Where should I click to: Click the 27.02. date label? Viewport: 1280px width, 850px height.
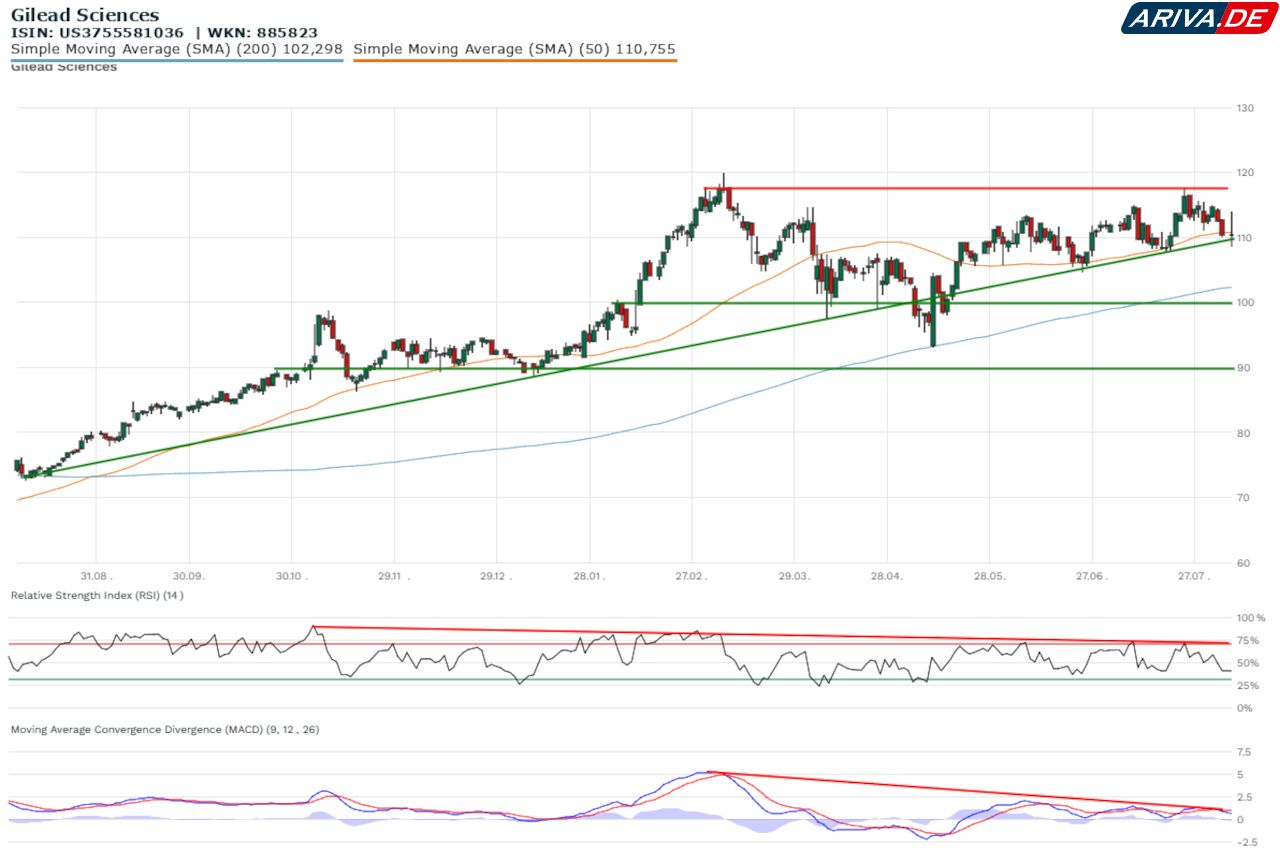pos(692,576)
